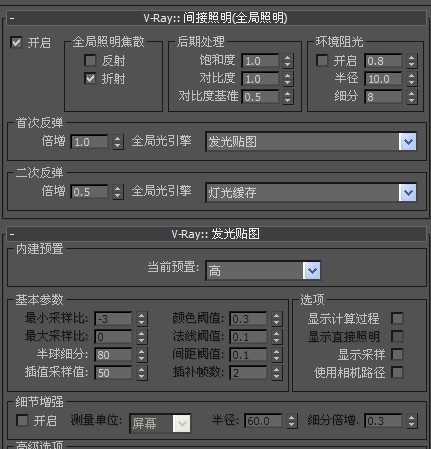The height and width of the screenshot is (449, 431).
Task: Click the 环境阻光 0.8 amount field
Action: (x=383, y=61)
